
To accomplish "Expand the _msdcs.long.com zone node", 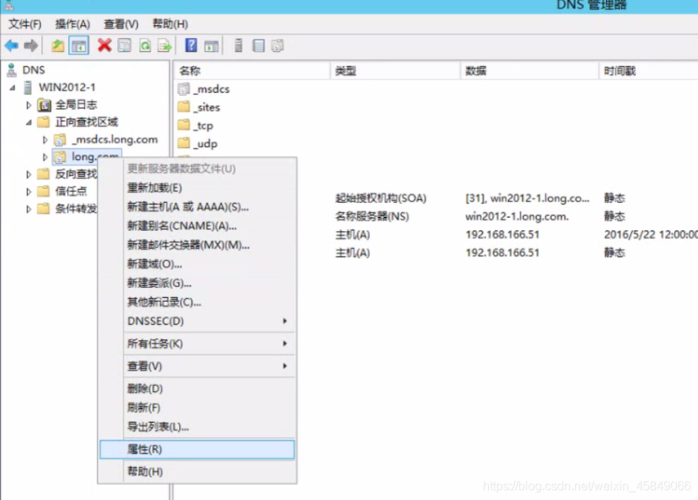I will point(45,140).
